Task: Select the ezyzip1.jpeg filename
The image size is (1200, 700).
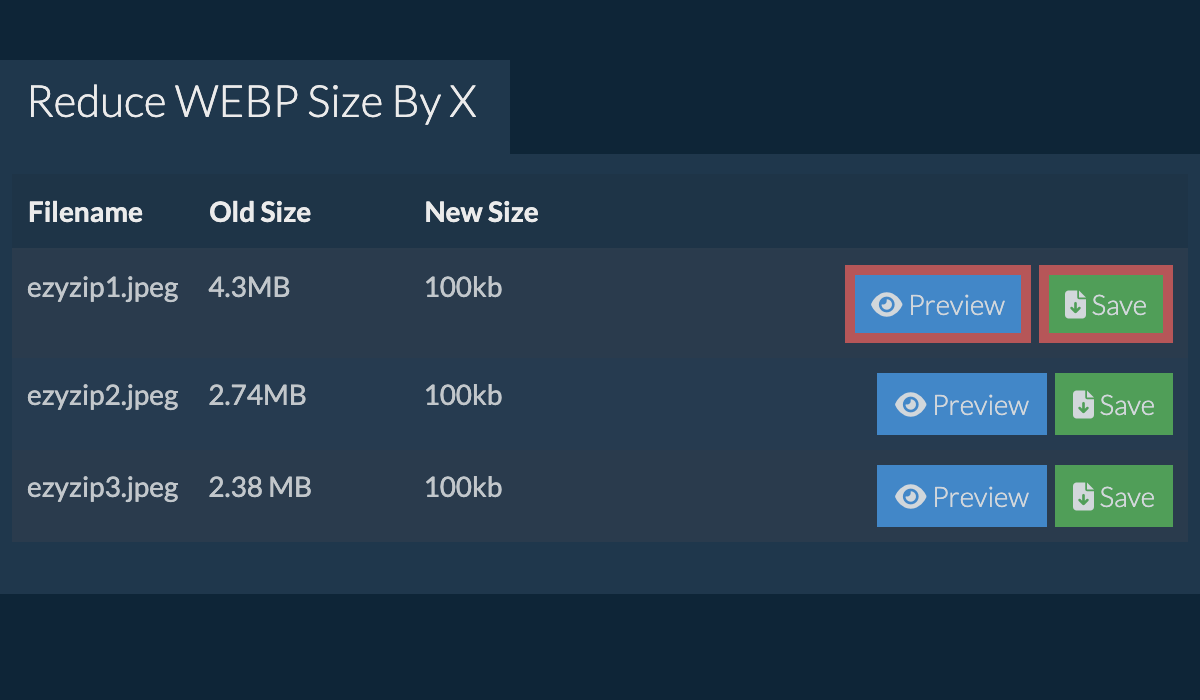Action: [x=103, y=288]
